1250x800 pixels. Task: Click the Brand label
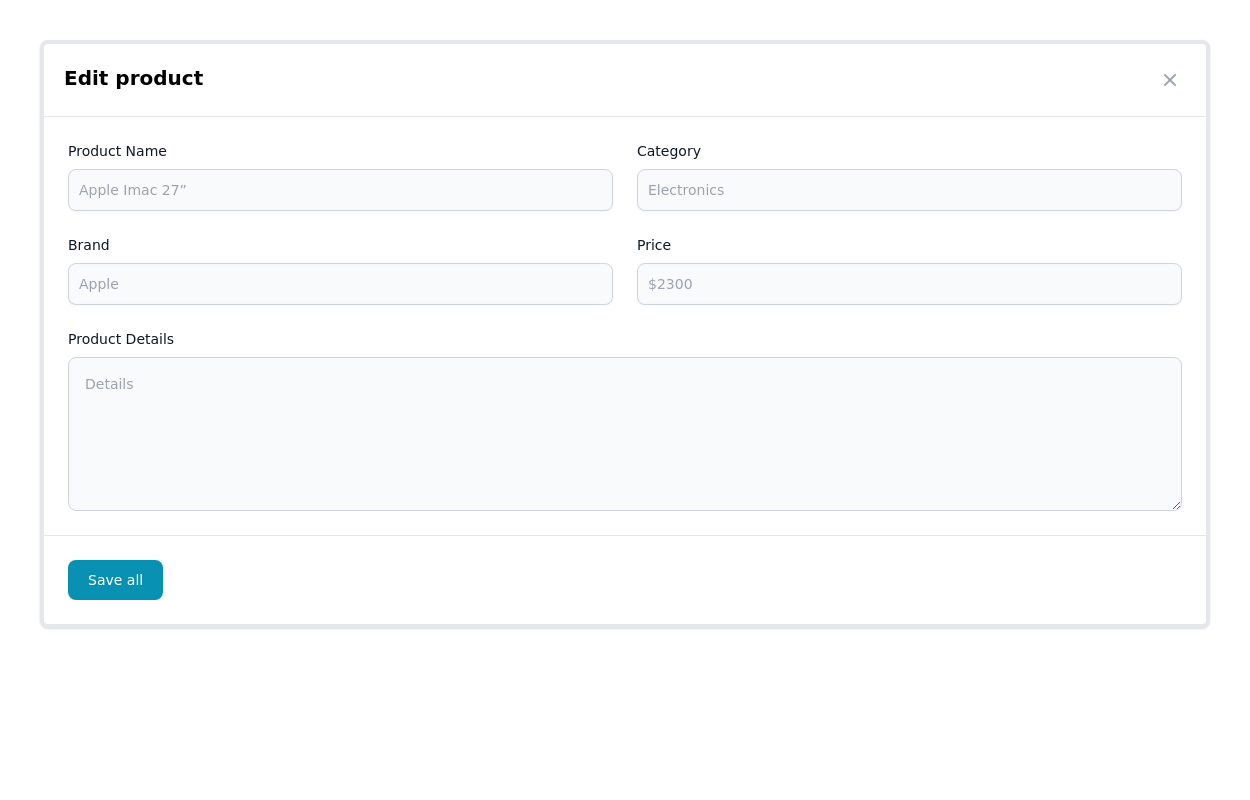point(88,245)
